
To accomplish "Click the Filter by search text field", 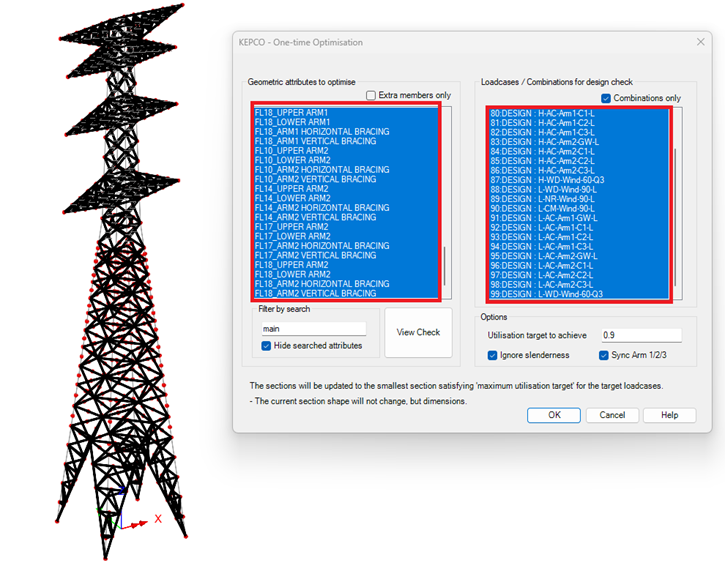I will [313, 328].
